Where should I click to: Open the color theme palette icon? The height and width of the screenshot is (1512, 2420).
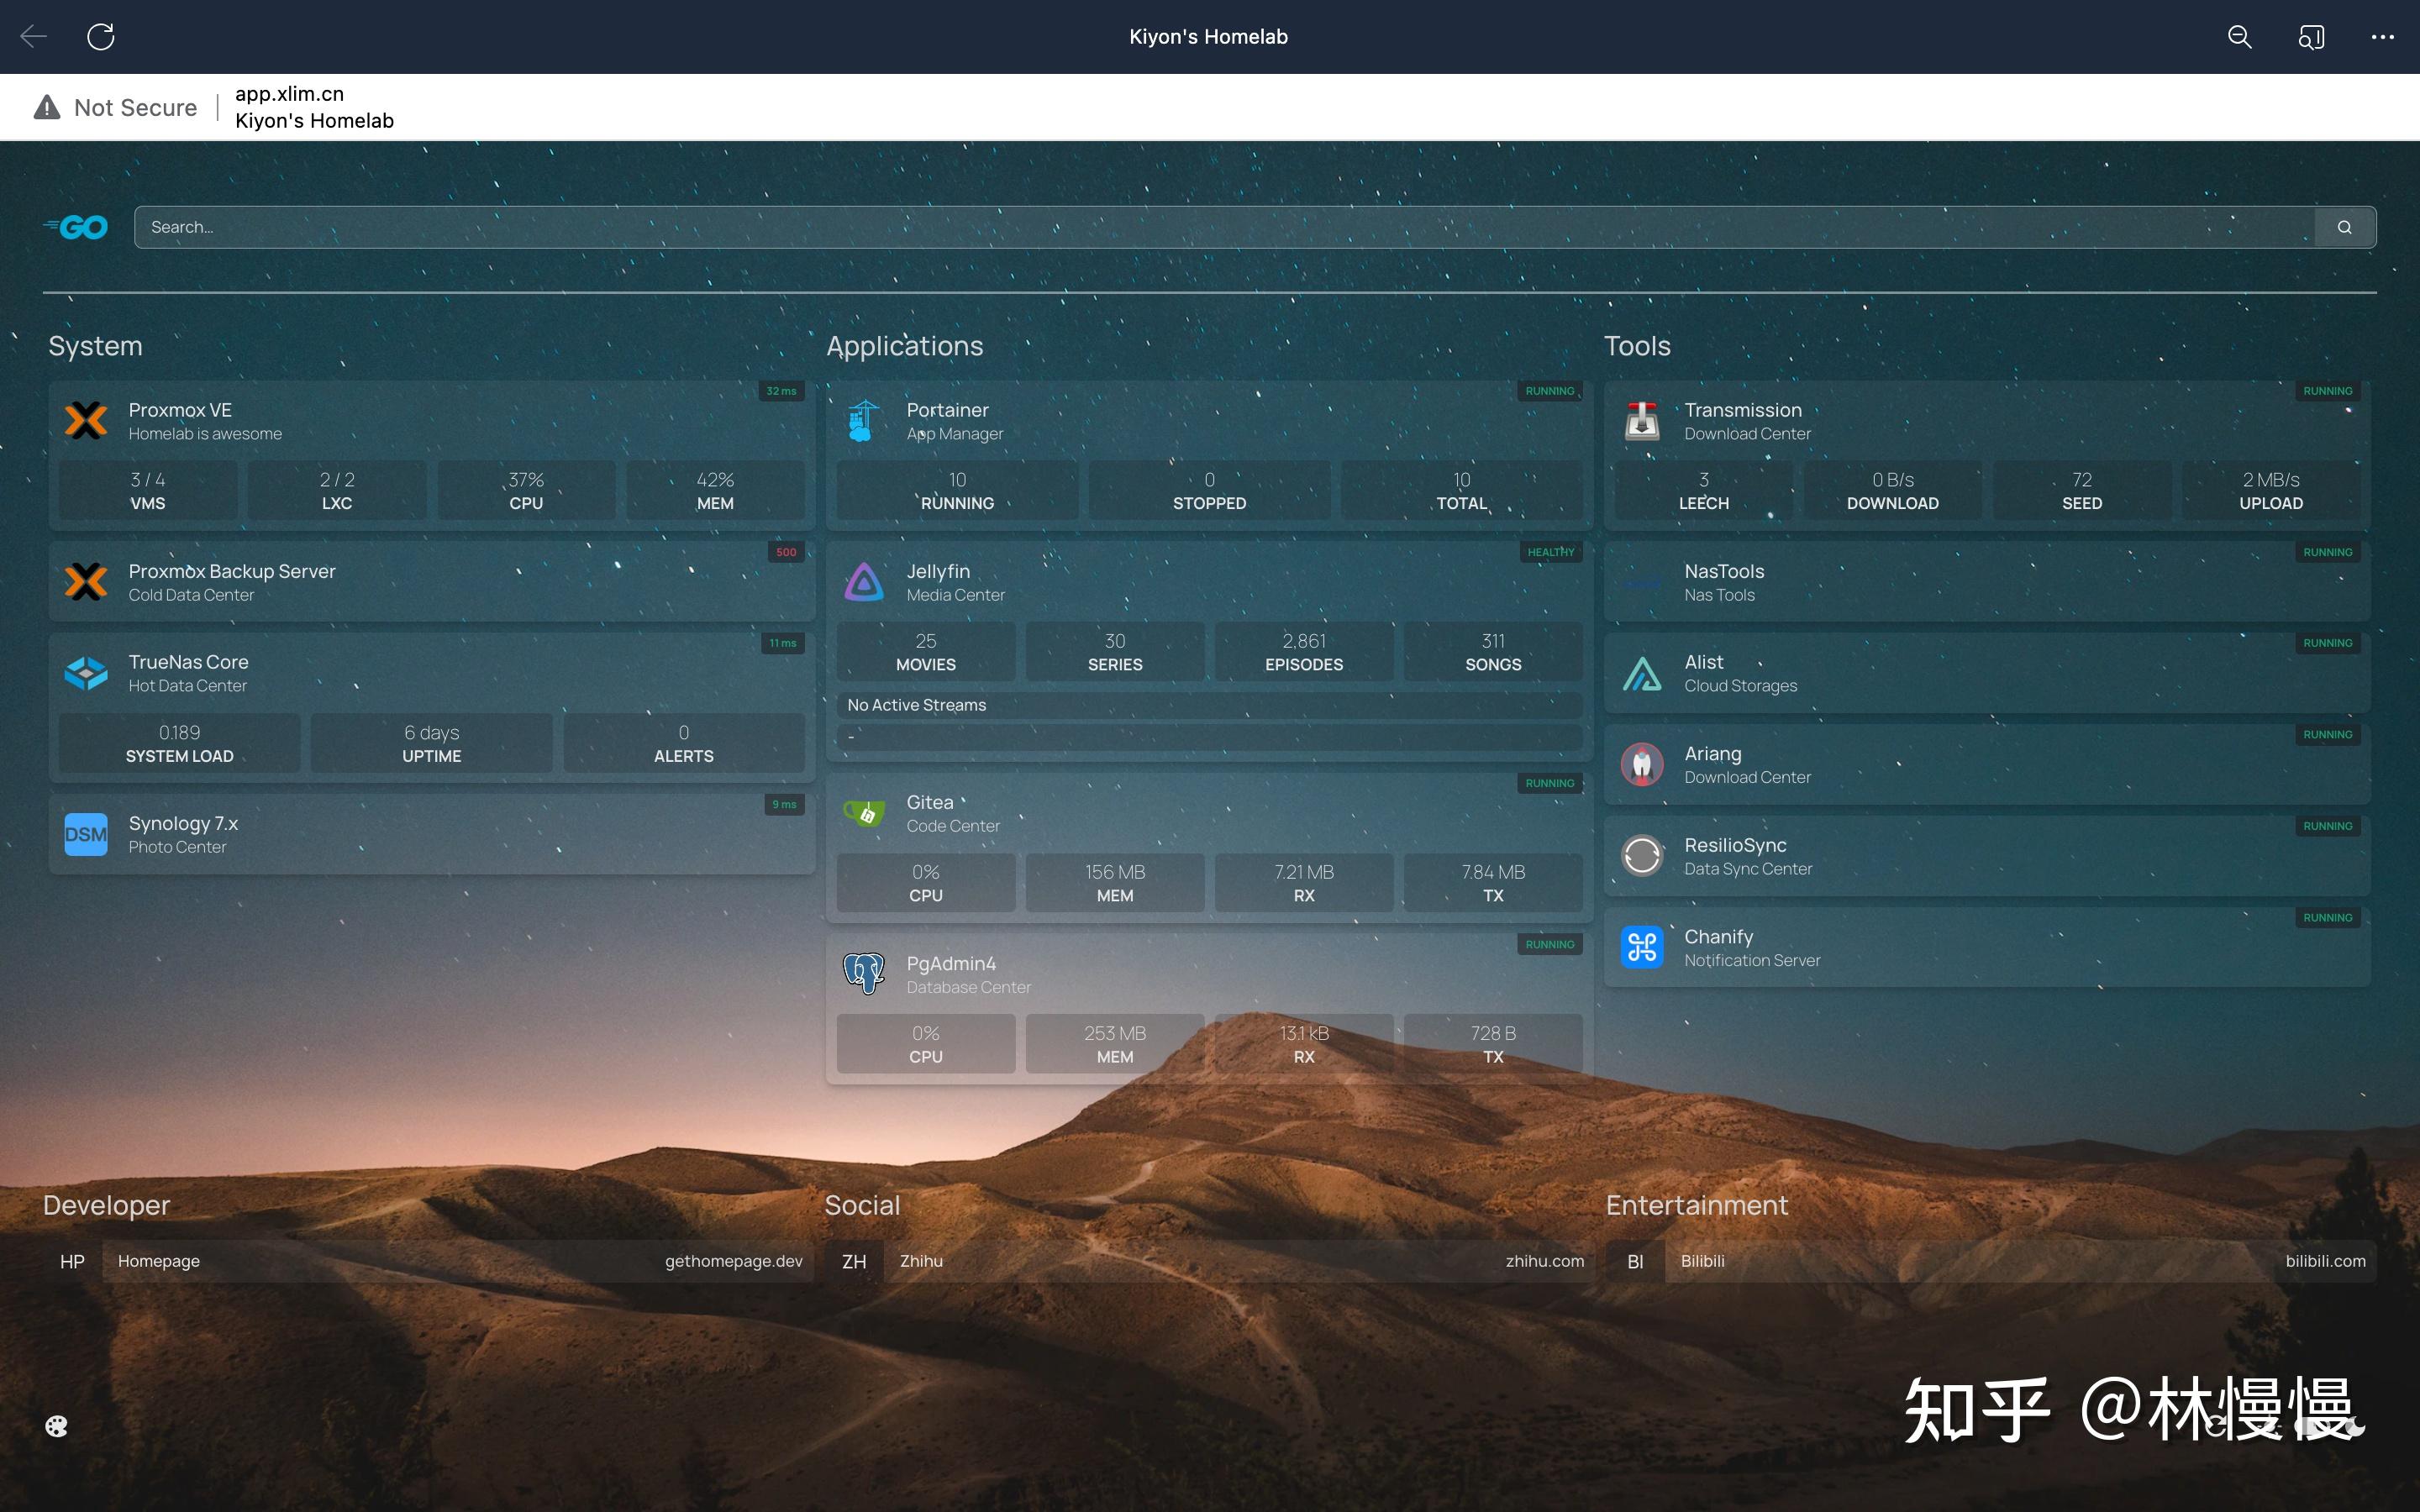pyautogui.click(x=56, y=1426)
